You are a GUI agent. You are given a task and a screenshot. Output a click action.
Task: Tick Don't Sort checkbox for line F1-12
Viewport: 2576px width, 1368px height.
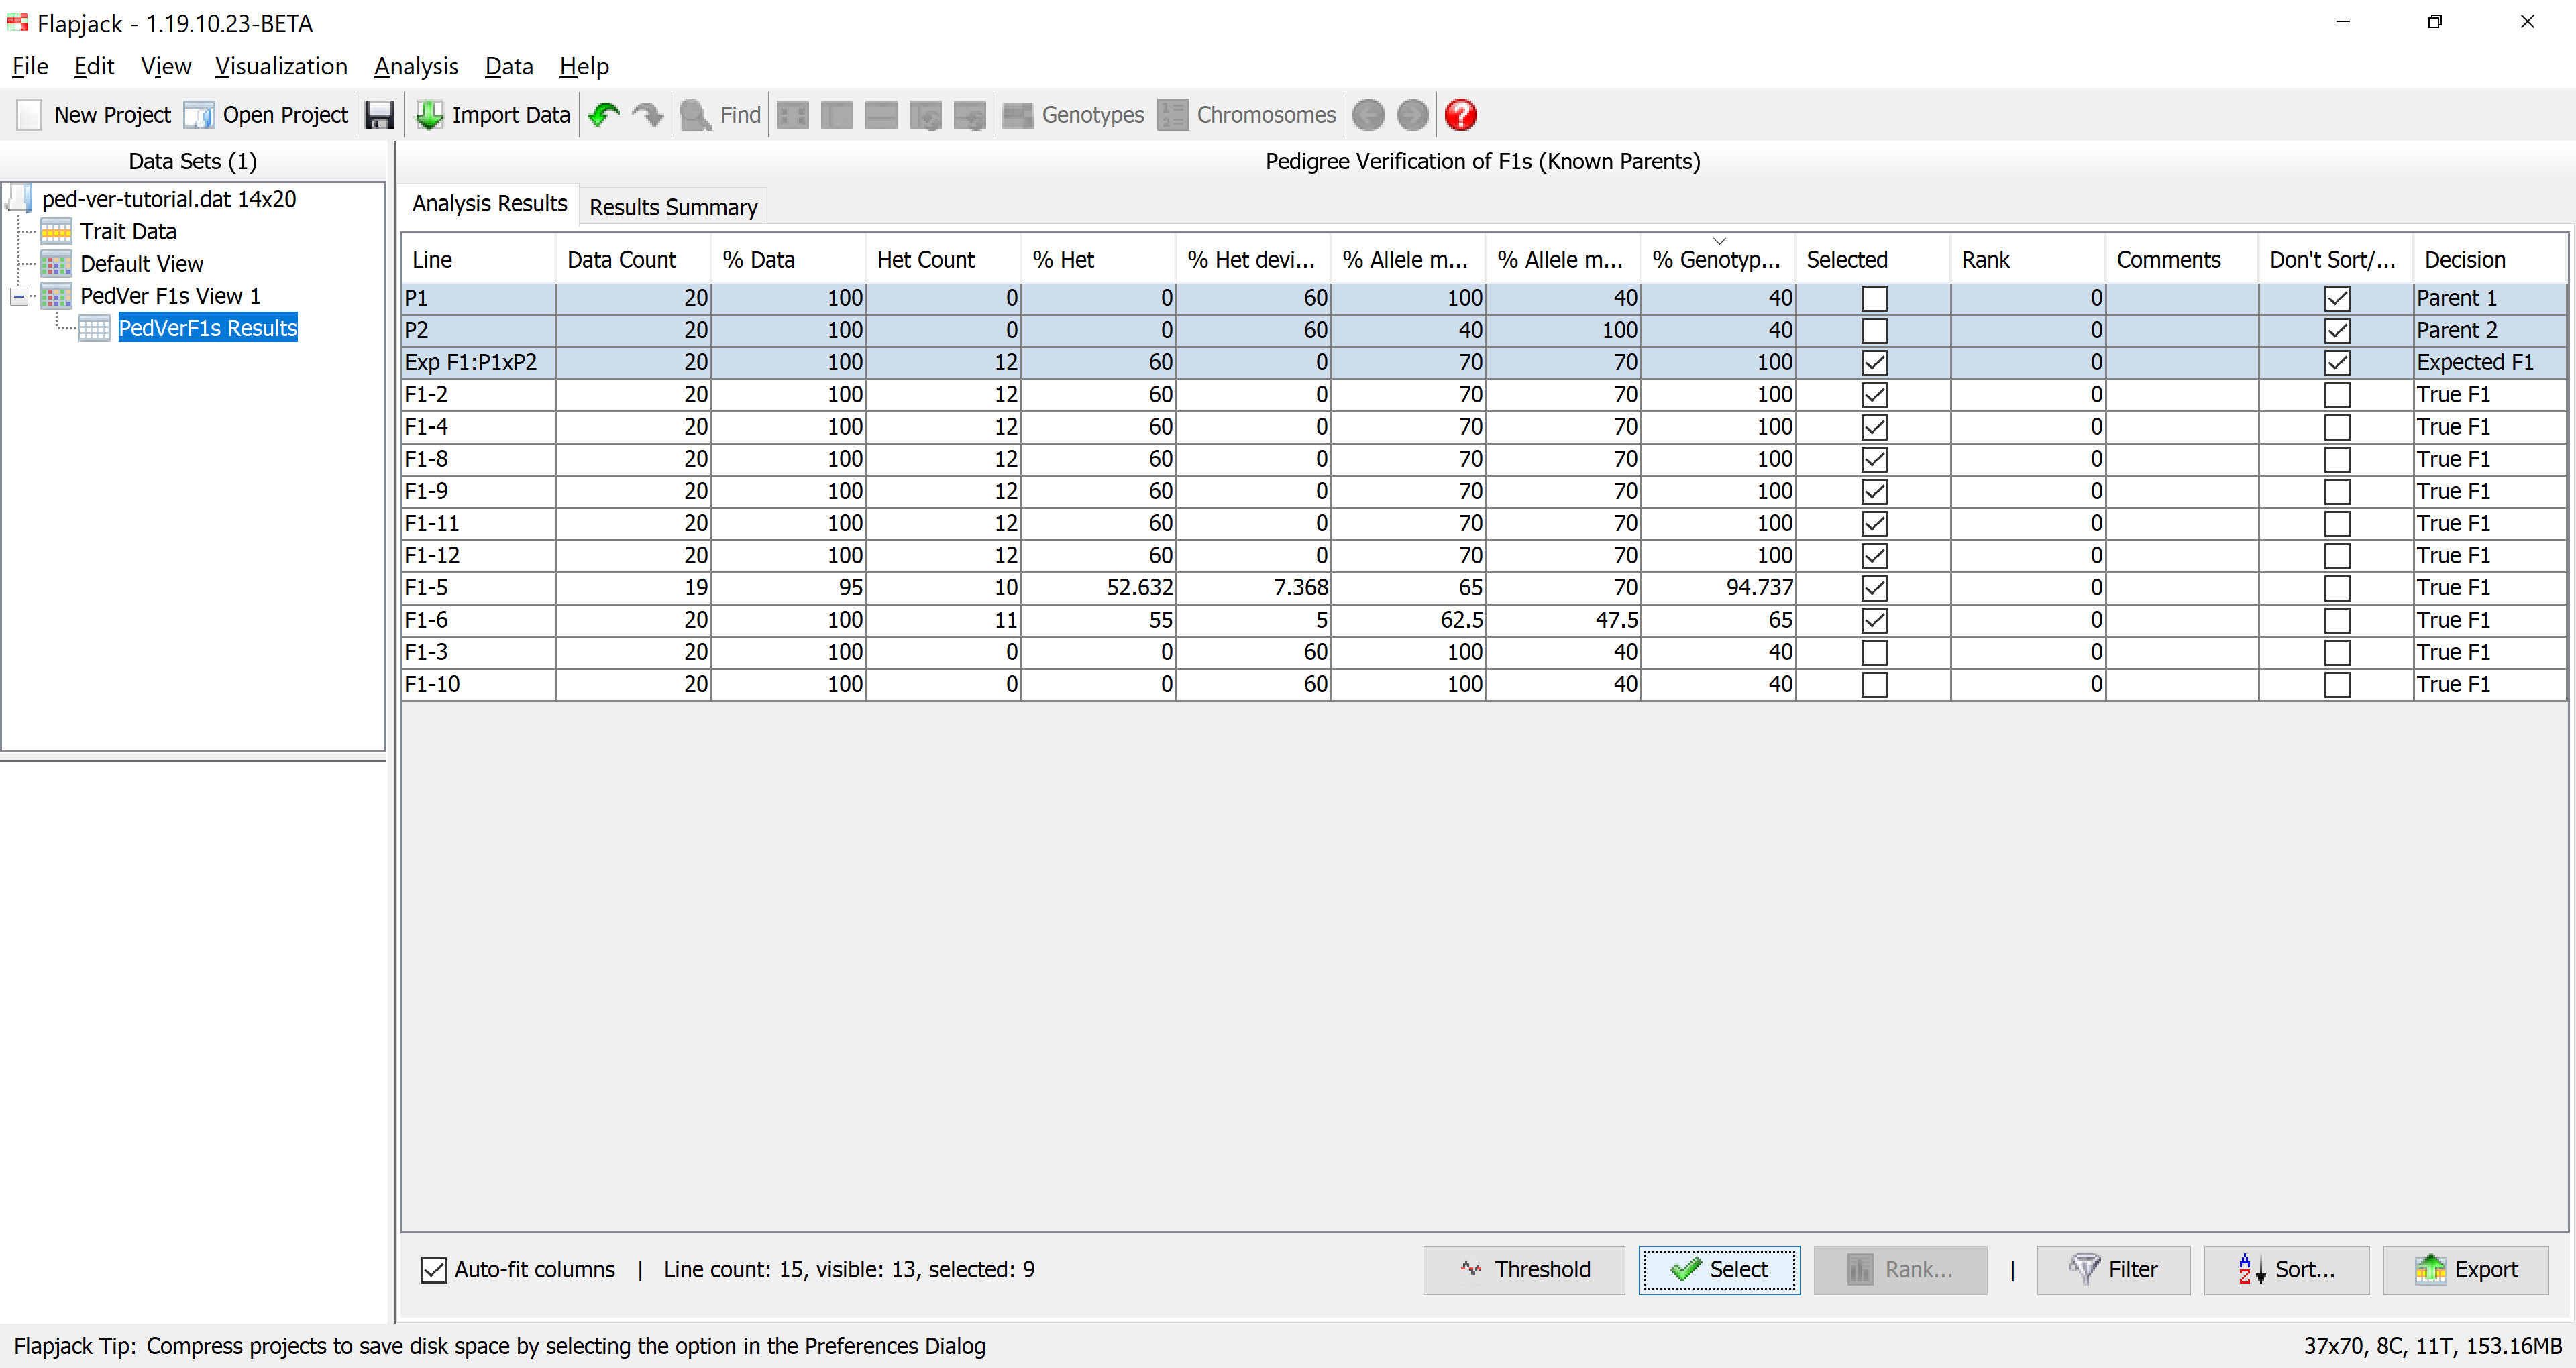[x=2337, y=556]
